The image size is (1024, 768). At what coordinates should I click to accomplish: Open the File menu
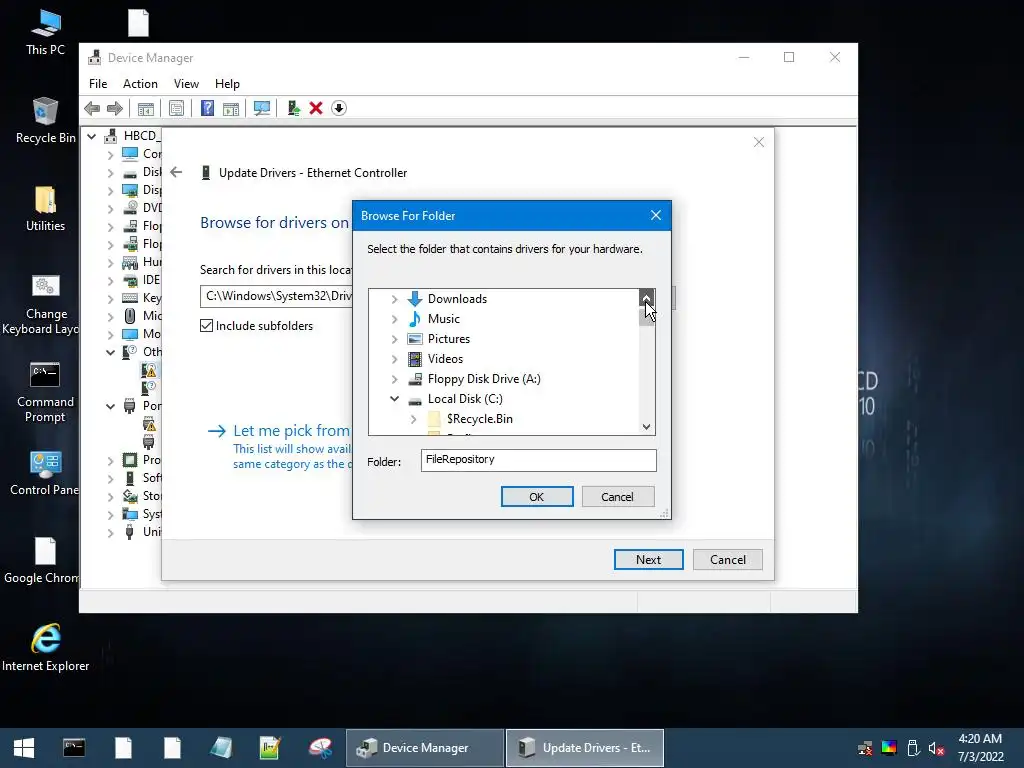click(98, 84)
